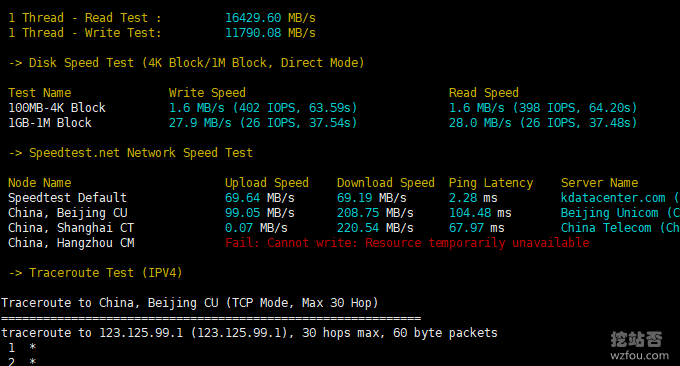Click the 'Test Name' column header
680x366 pixels.
click(x=39, y=93)
